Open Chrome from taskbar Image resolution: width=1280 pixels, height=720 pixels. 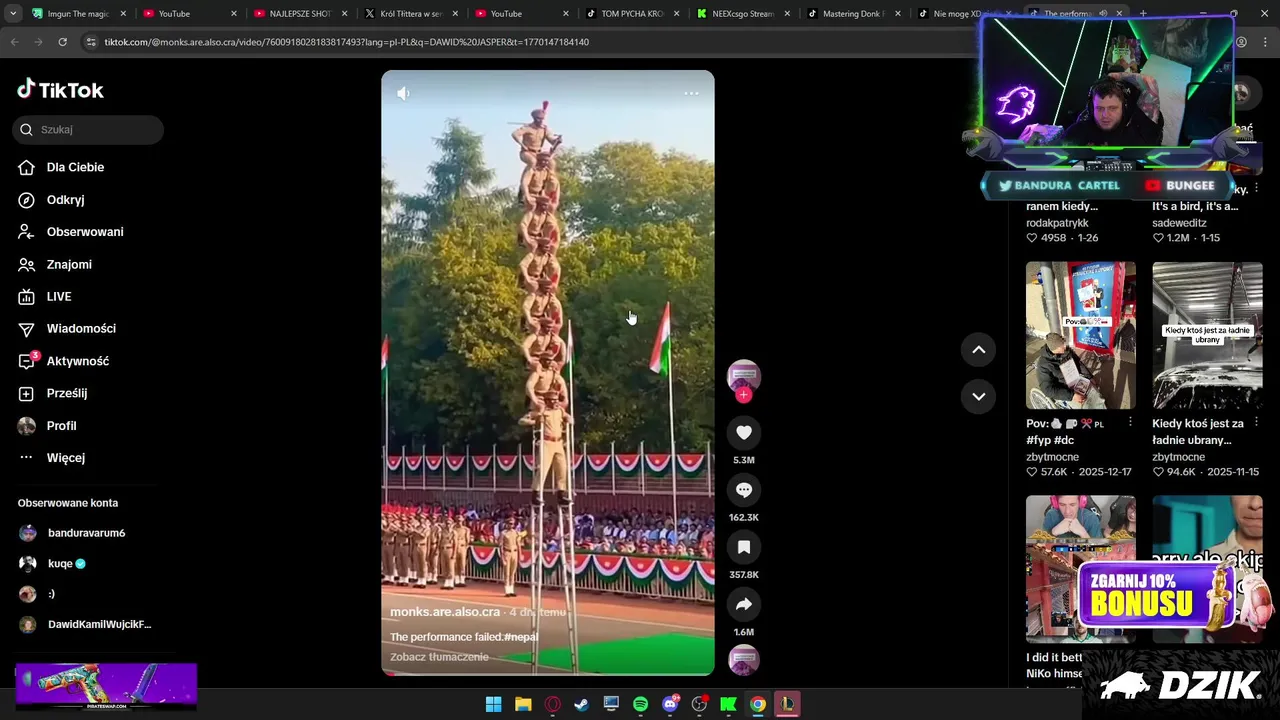point(758,704)
